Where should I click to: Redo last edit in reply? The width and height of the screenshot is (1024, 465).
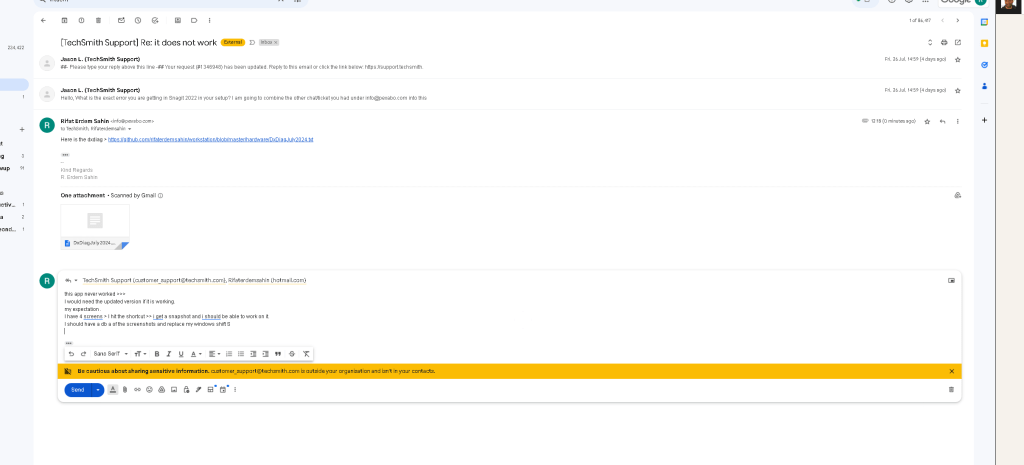tap(83, 354)
